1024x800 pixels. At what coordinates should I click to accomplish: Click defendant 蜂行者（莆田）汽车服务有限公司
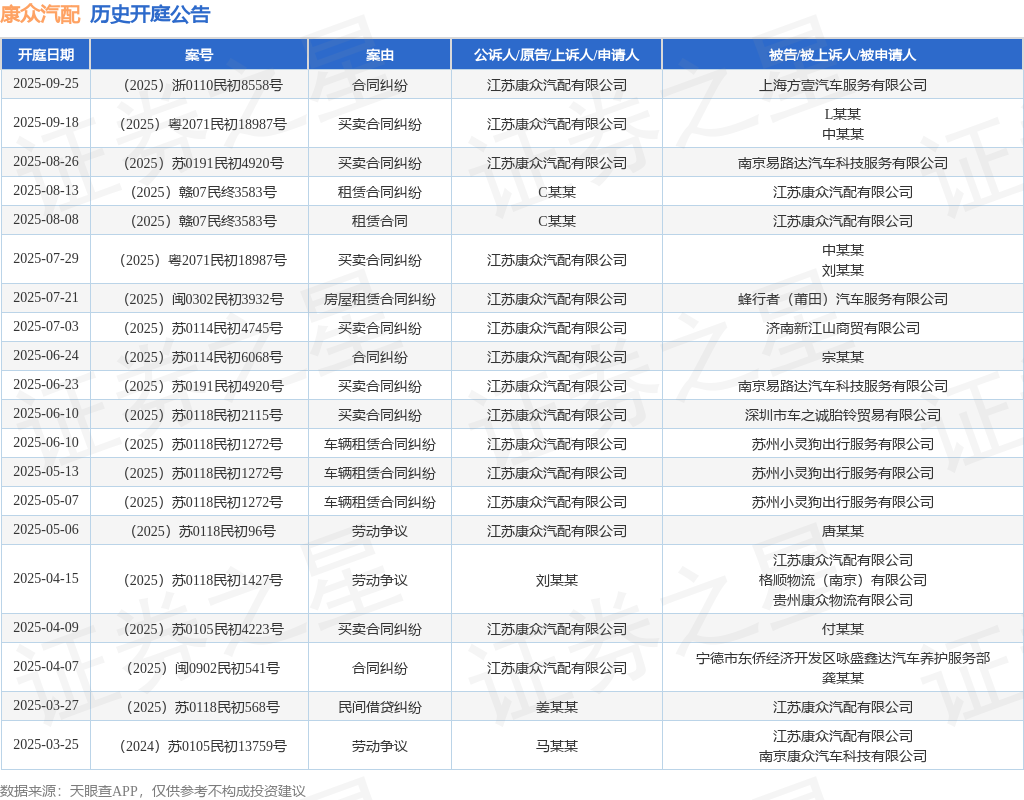[842, 299]
